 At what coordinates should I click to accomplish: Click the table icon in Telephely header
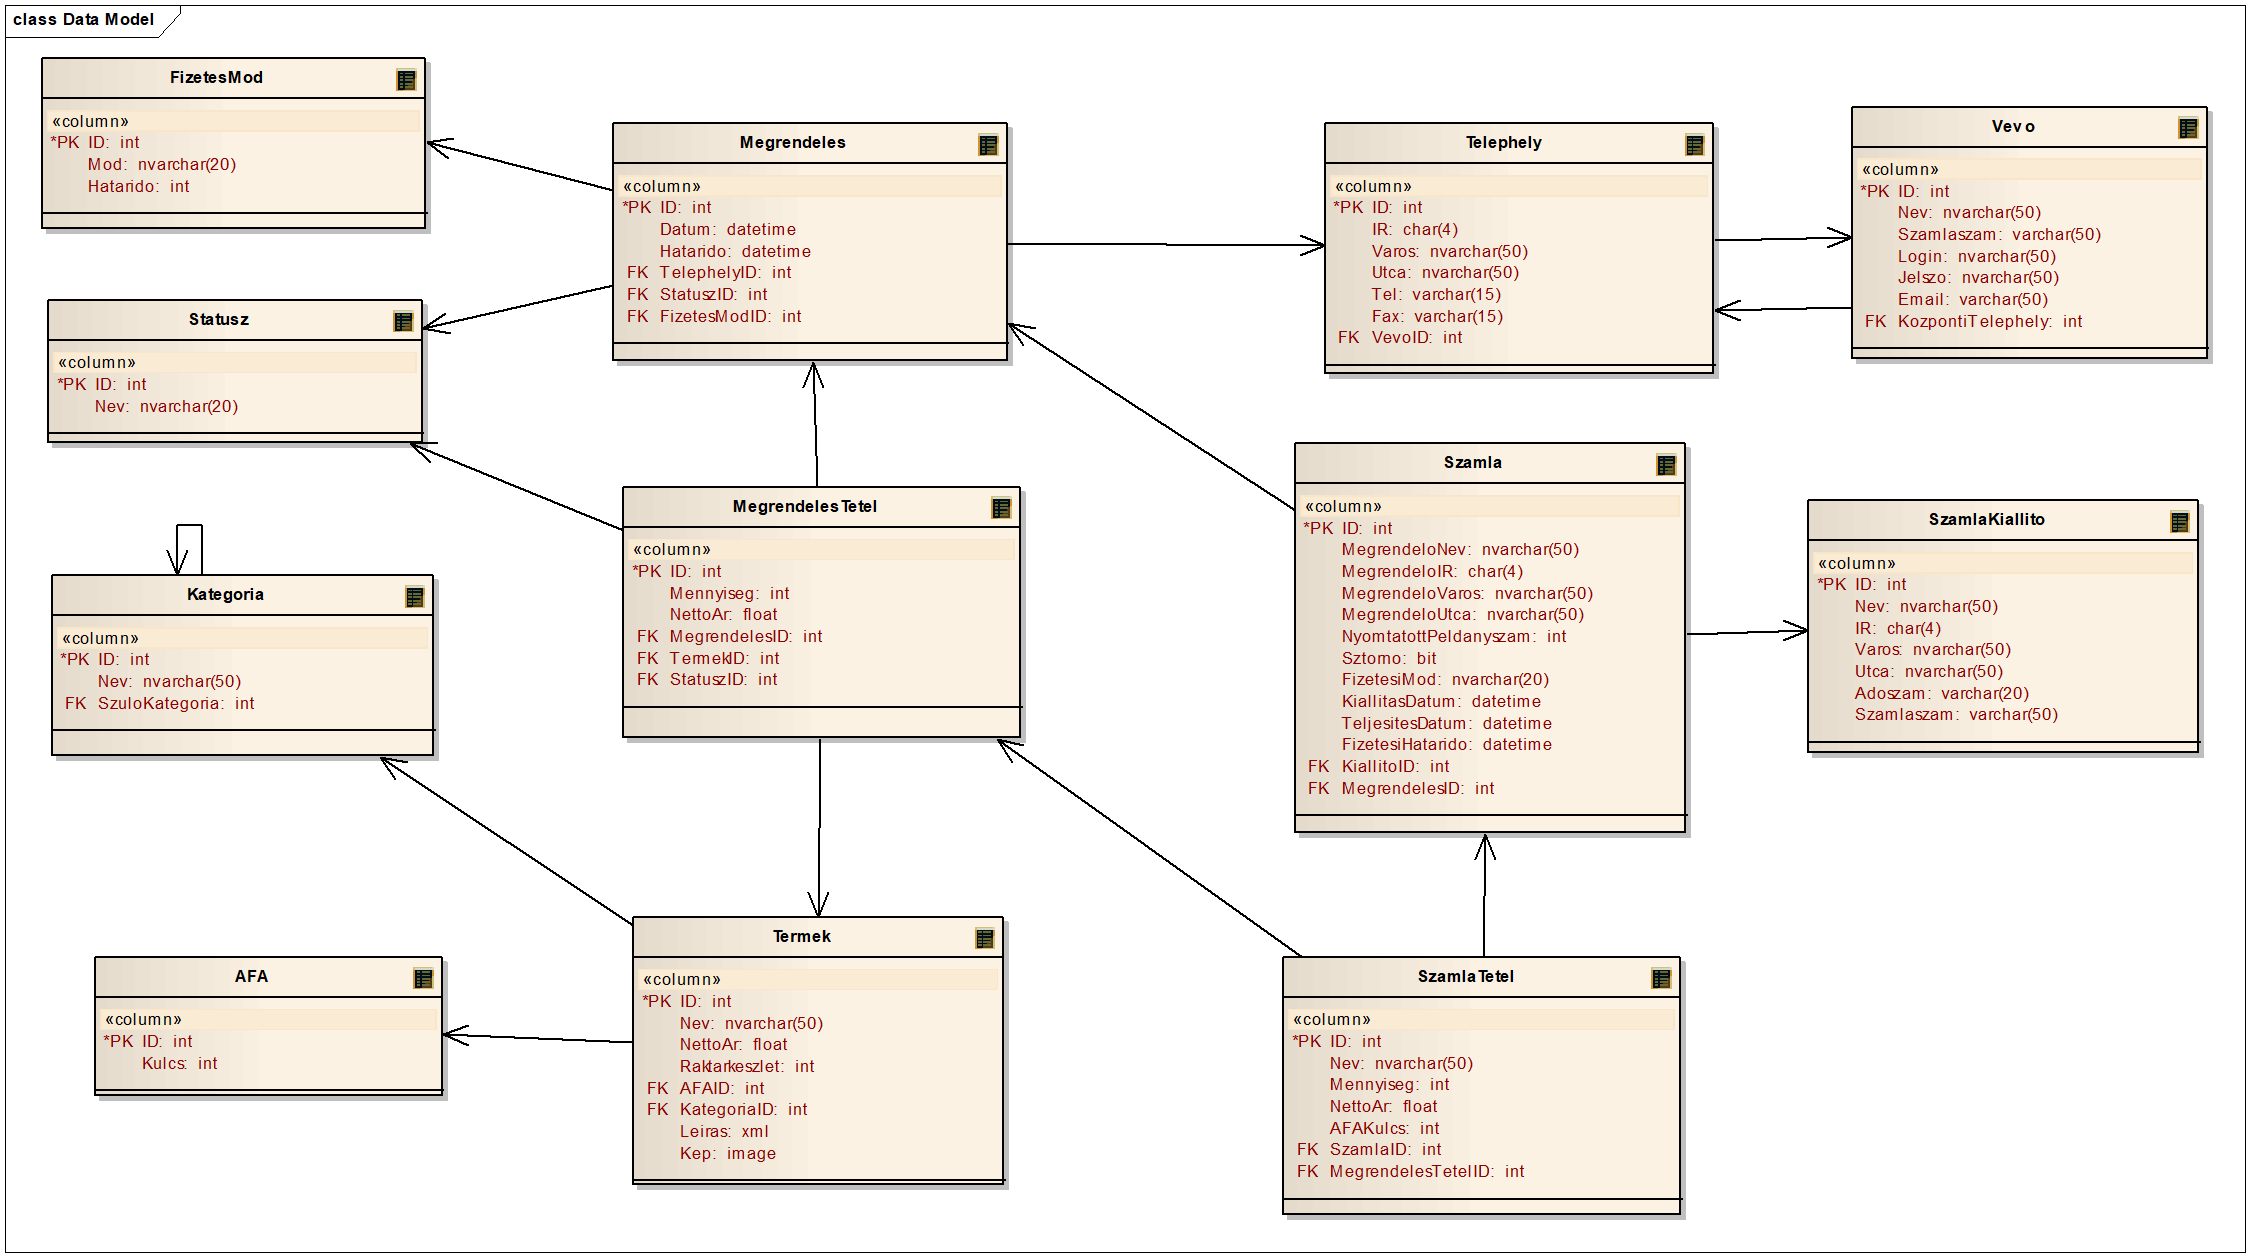[x=1694, y=145]
